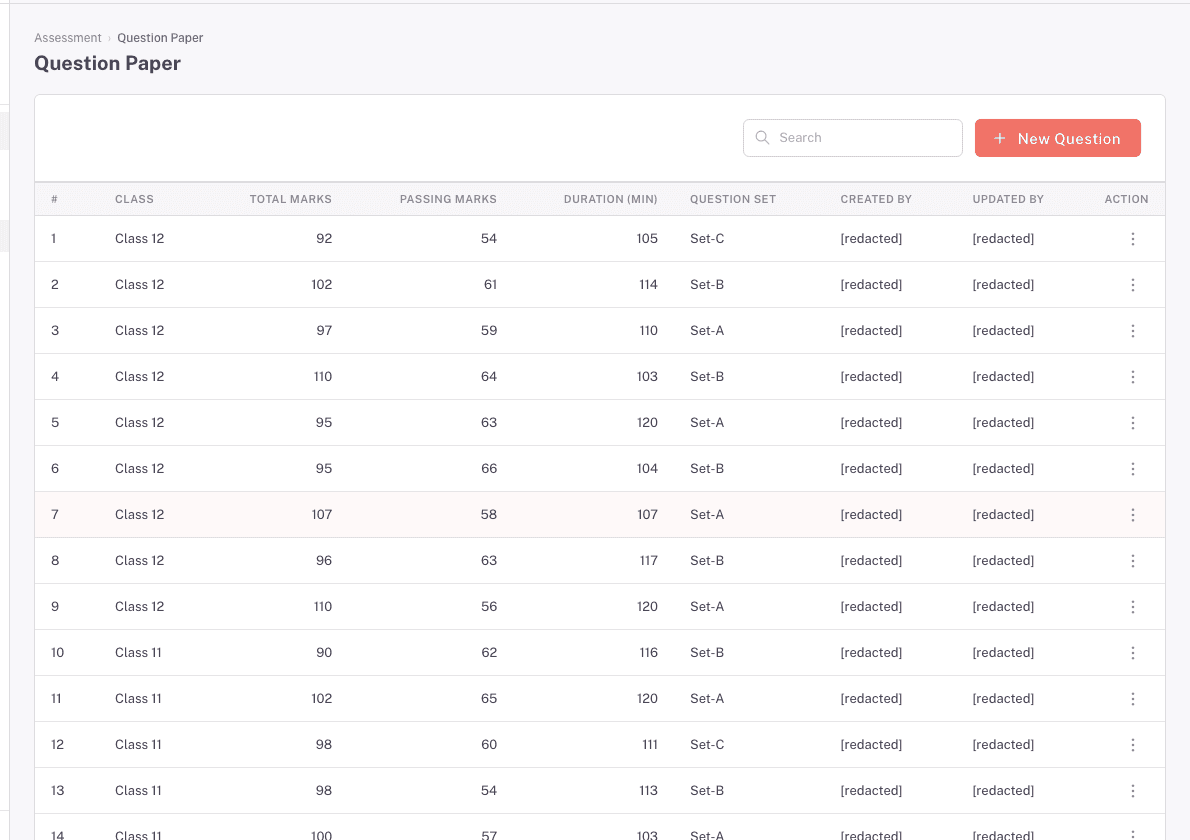Open action menu for row 8

click(x=1132, y=561)
